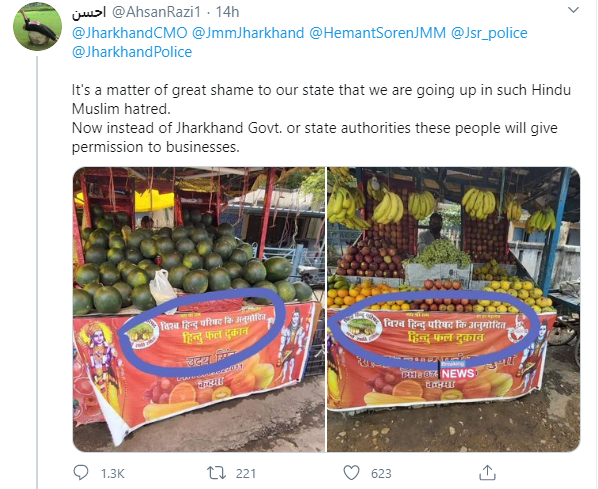Open the author's round profile avatar

[x=37, y=27]
